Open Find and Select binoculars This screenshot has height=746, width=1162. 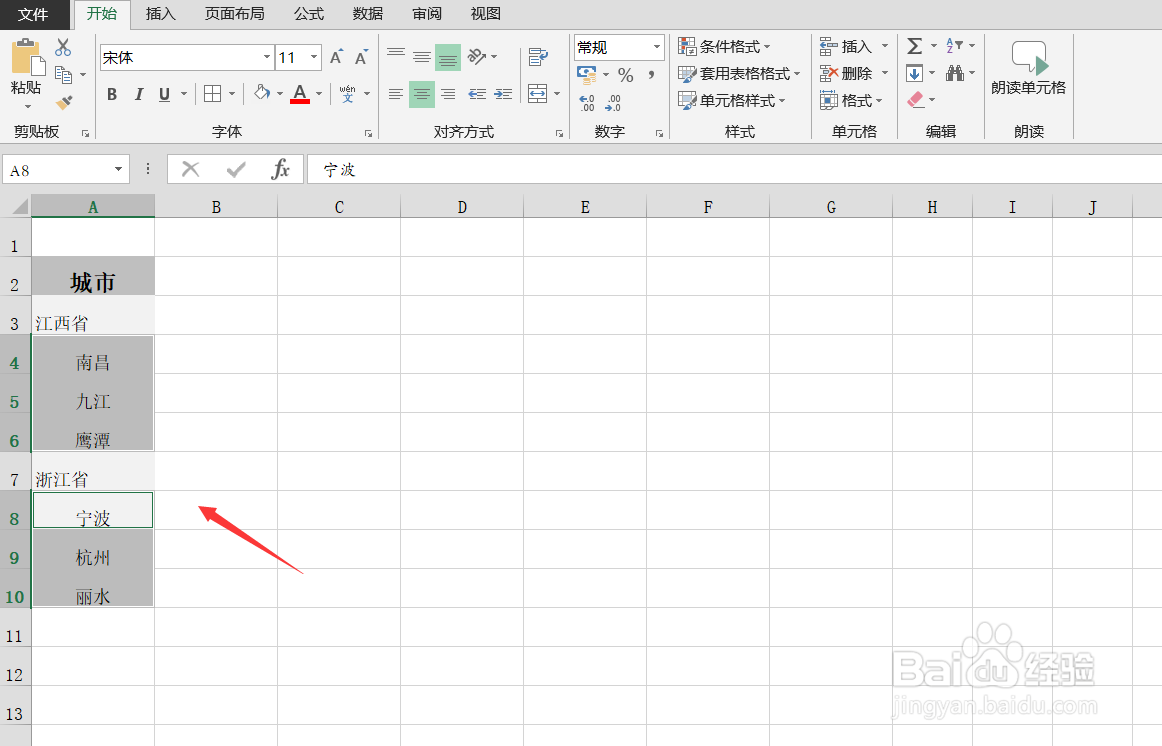click(x=954, y=73)
